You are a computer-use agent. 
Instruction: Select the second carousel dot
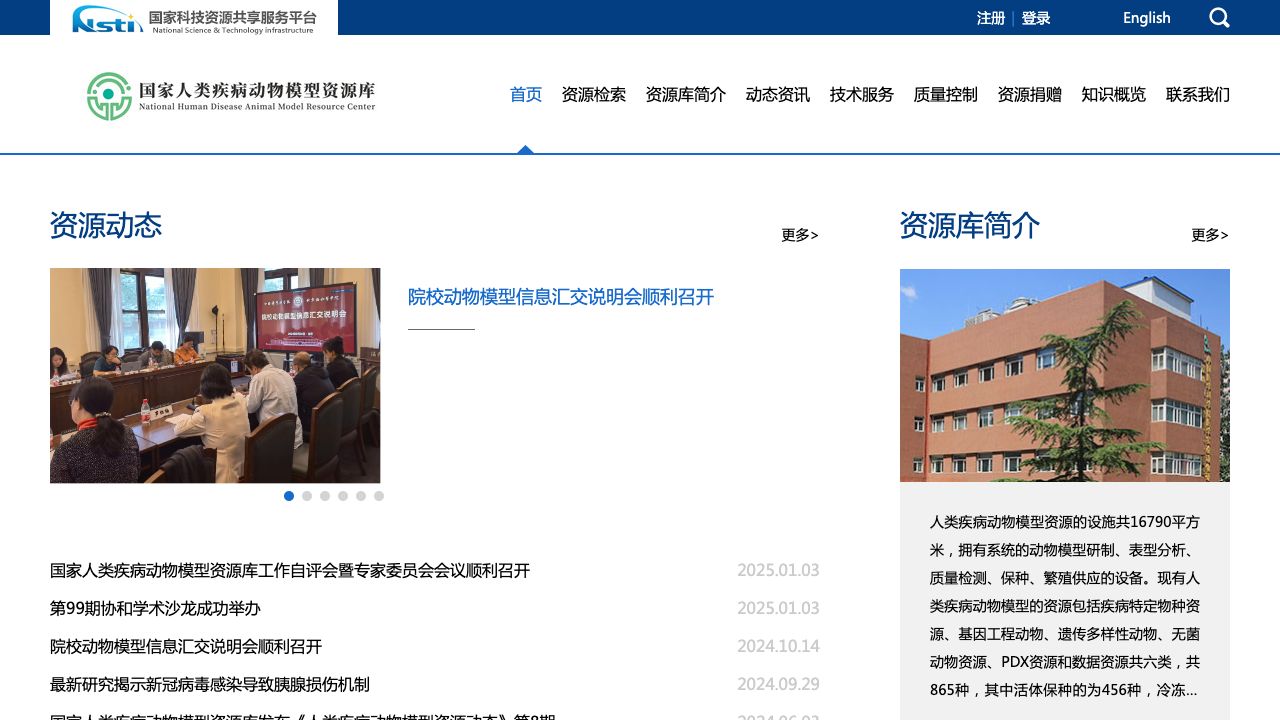[307, 496]
